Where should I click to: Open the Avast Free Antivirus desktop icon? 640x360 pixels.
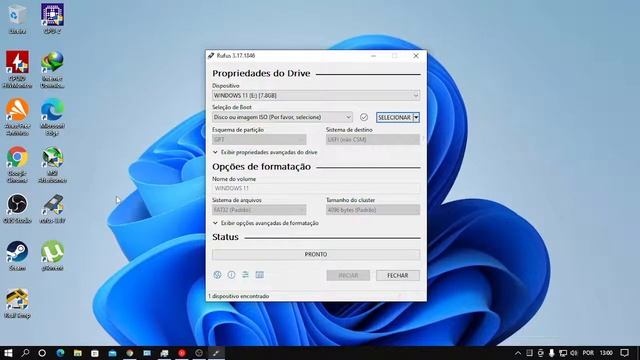(x=17, y=117)
